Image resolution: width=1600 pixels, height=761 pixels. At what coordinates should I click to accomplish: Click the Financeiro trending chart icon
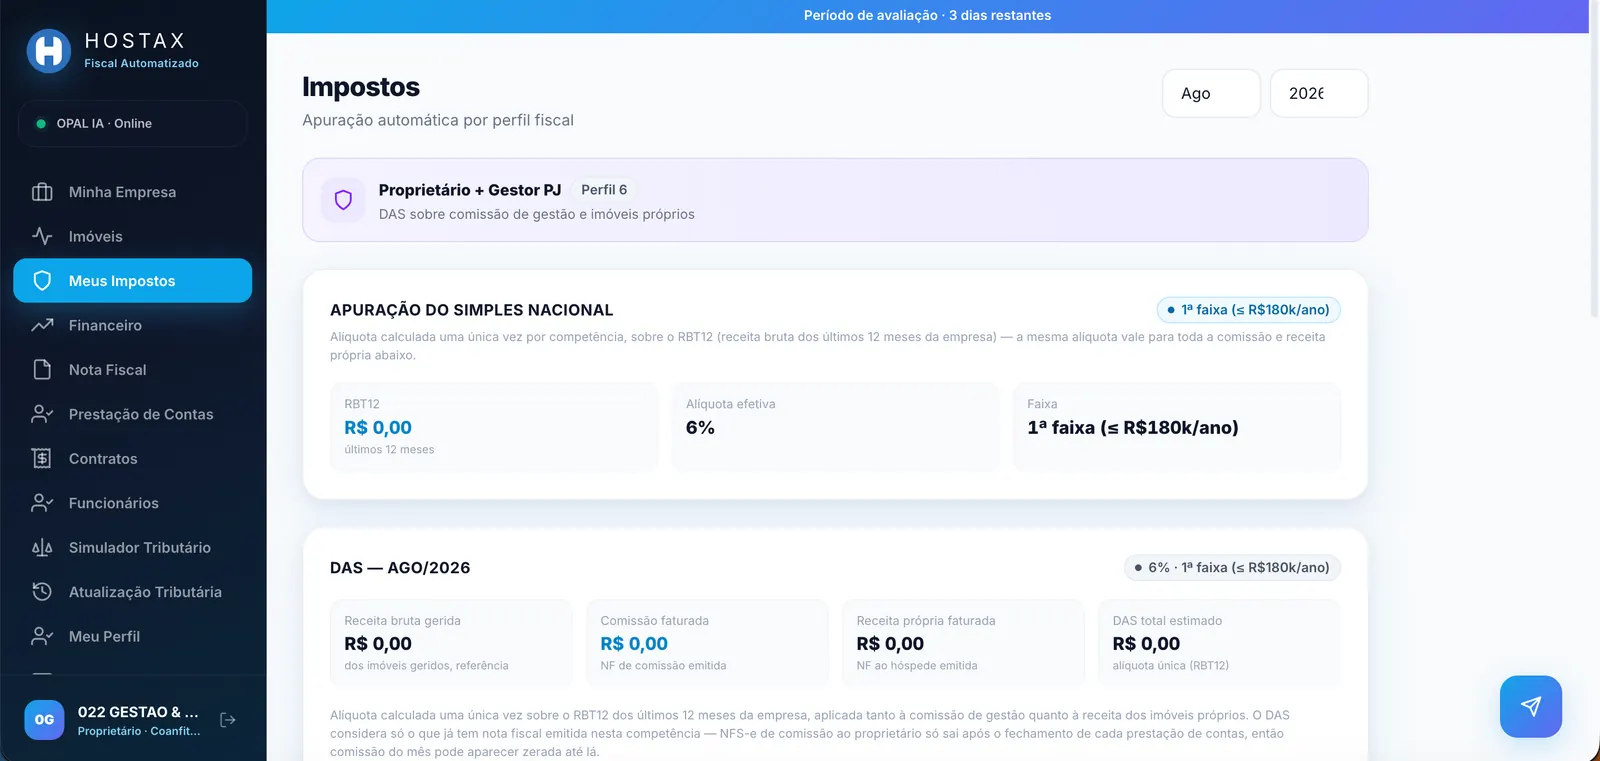[x=42, y=325]
